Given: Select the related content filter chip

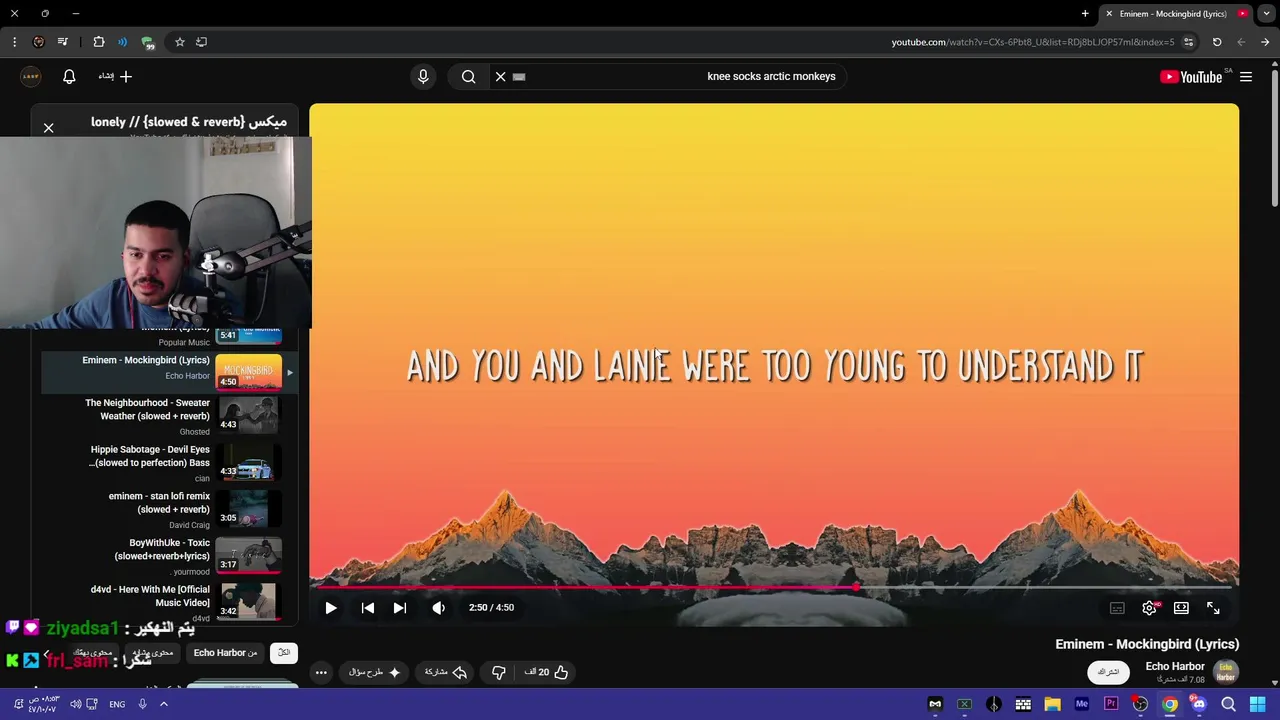Looking at the screenshot, I should 153,653.
